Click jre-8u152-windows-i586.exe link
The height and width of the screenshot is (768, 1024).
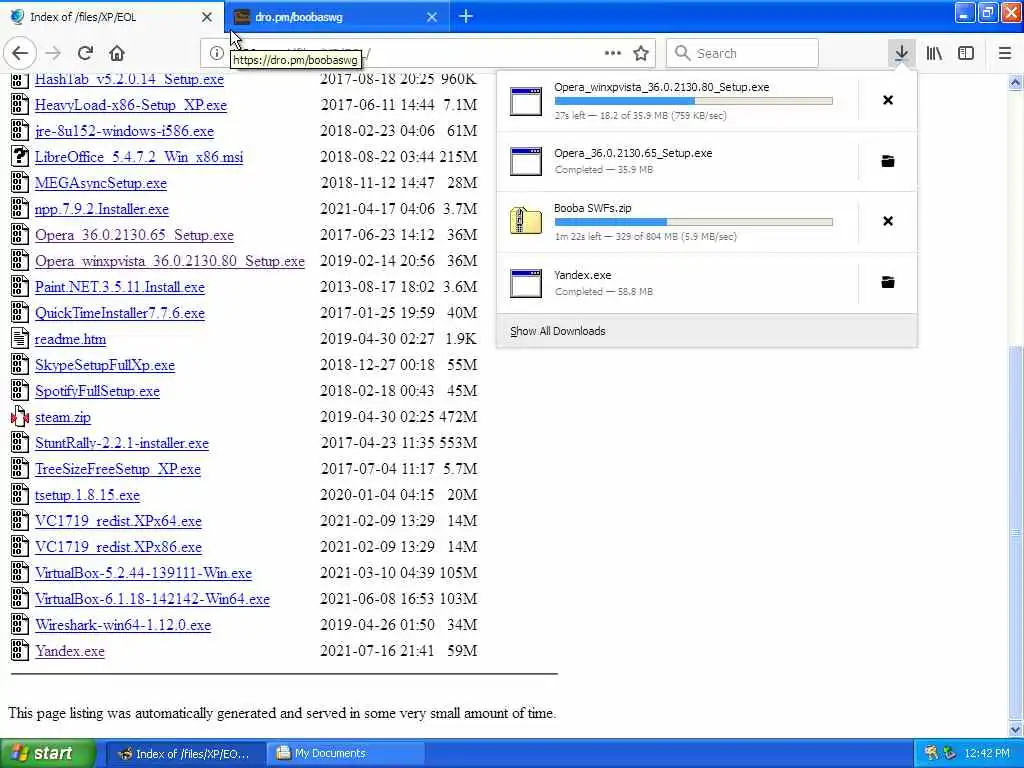click(x=124, y=131)
